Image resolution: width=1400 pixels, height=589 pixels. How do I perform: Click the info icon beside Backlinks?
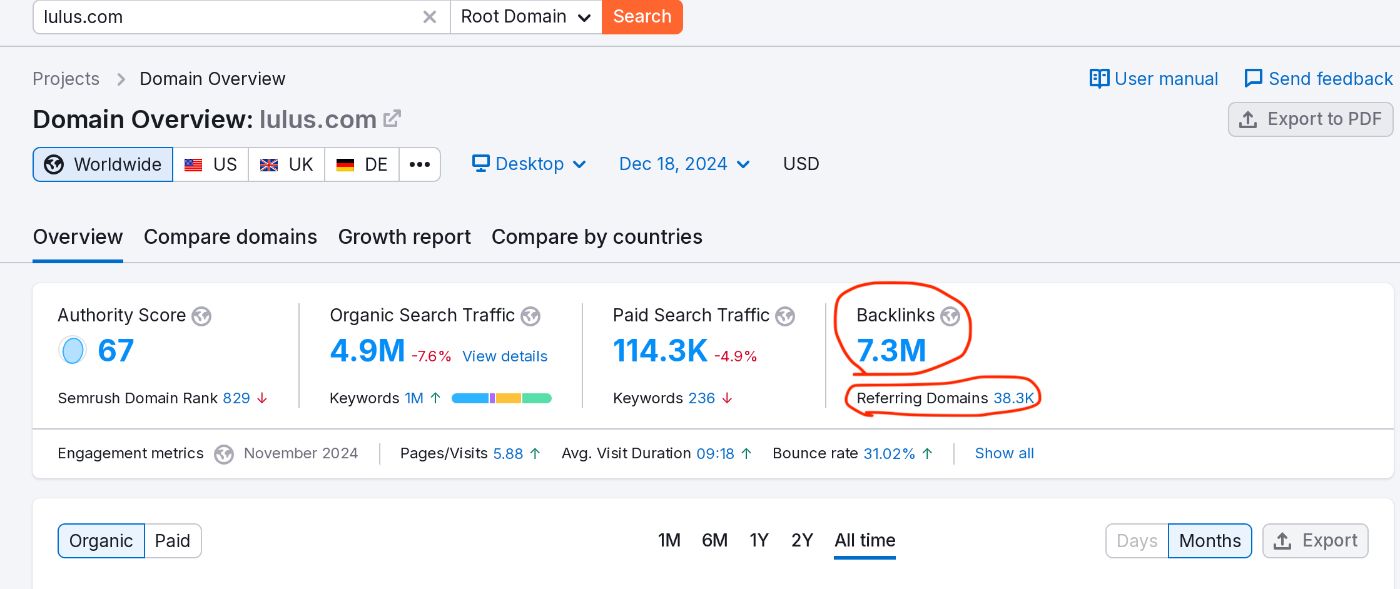(949, 316)
